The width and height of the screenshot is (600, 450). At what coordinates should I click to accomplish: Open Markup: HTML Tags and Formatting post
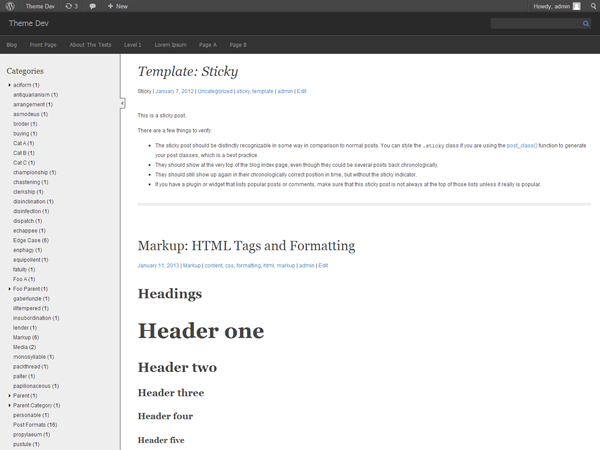(245, 246)
